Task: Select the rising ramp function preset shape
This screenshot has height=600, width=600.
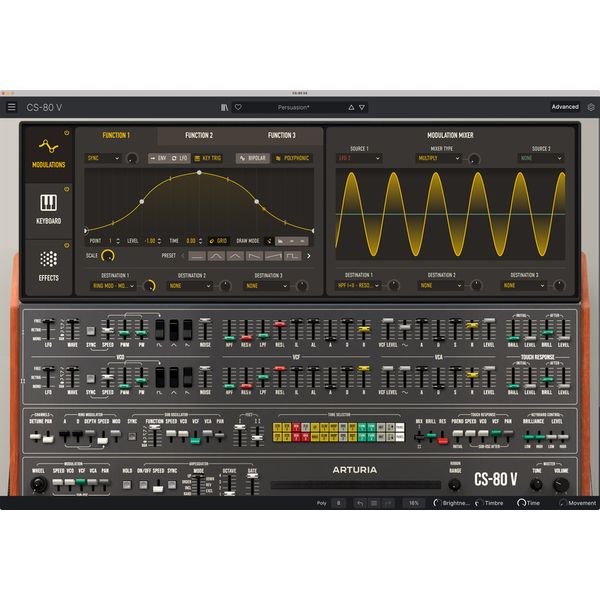Action: coord(274,256)
